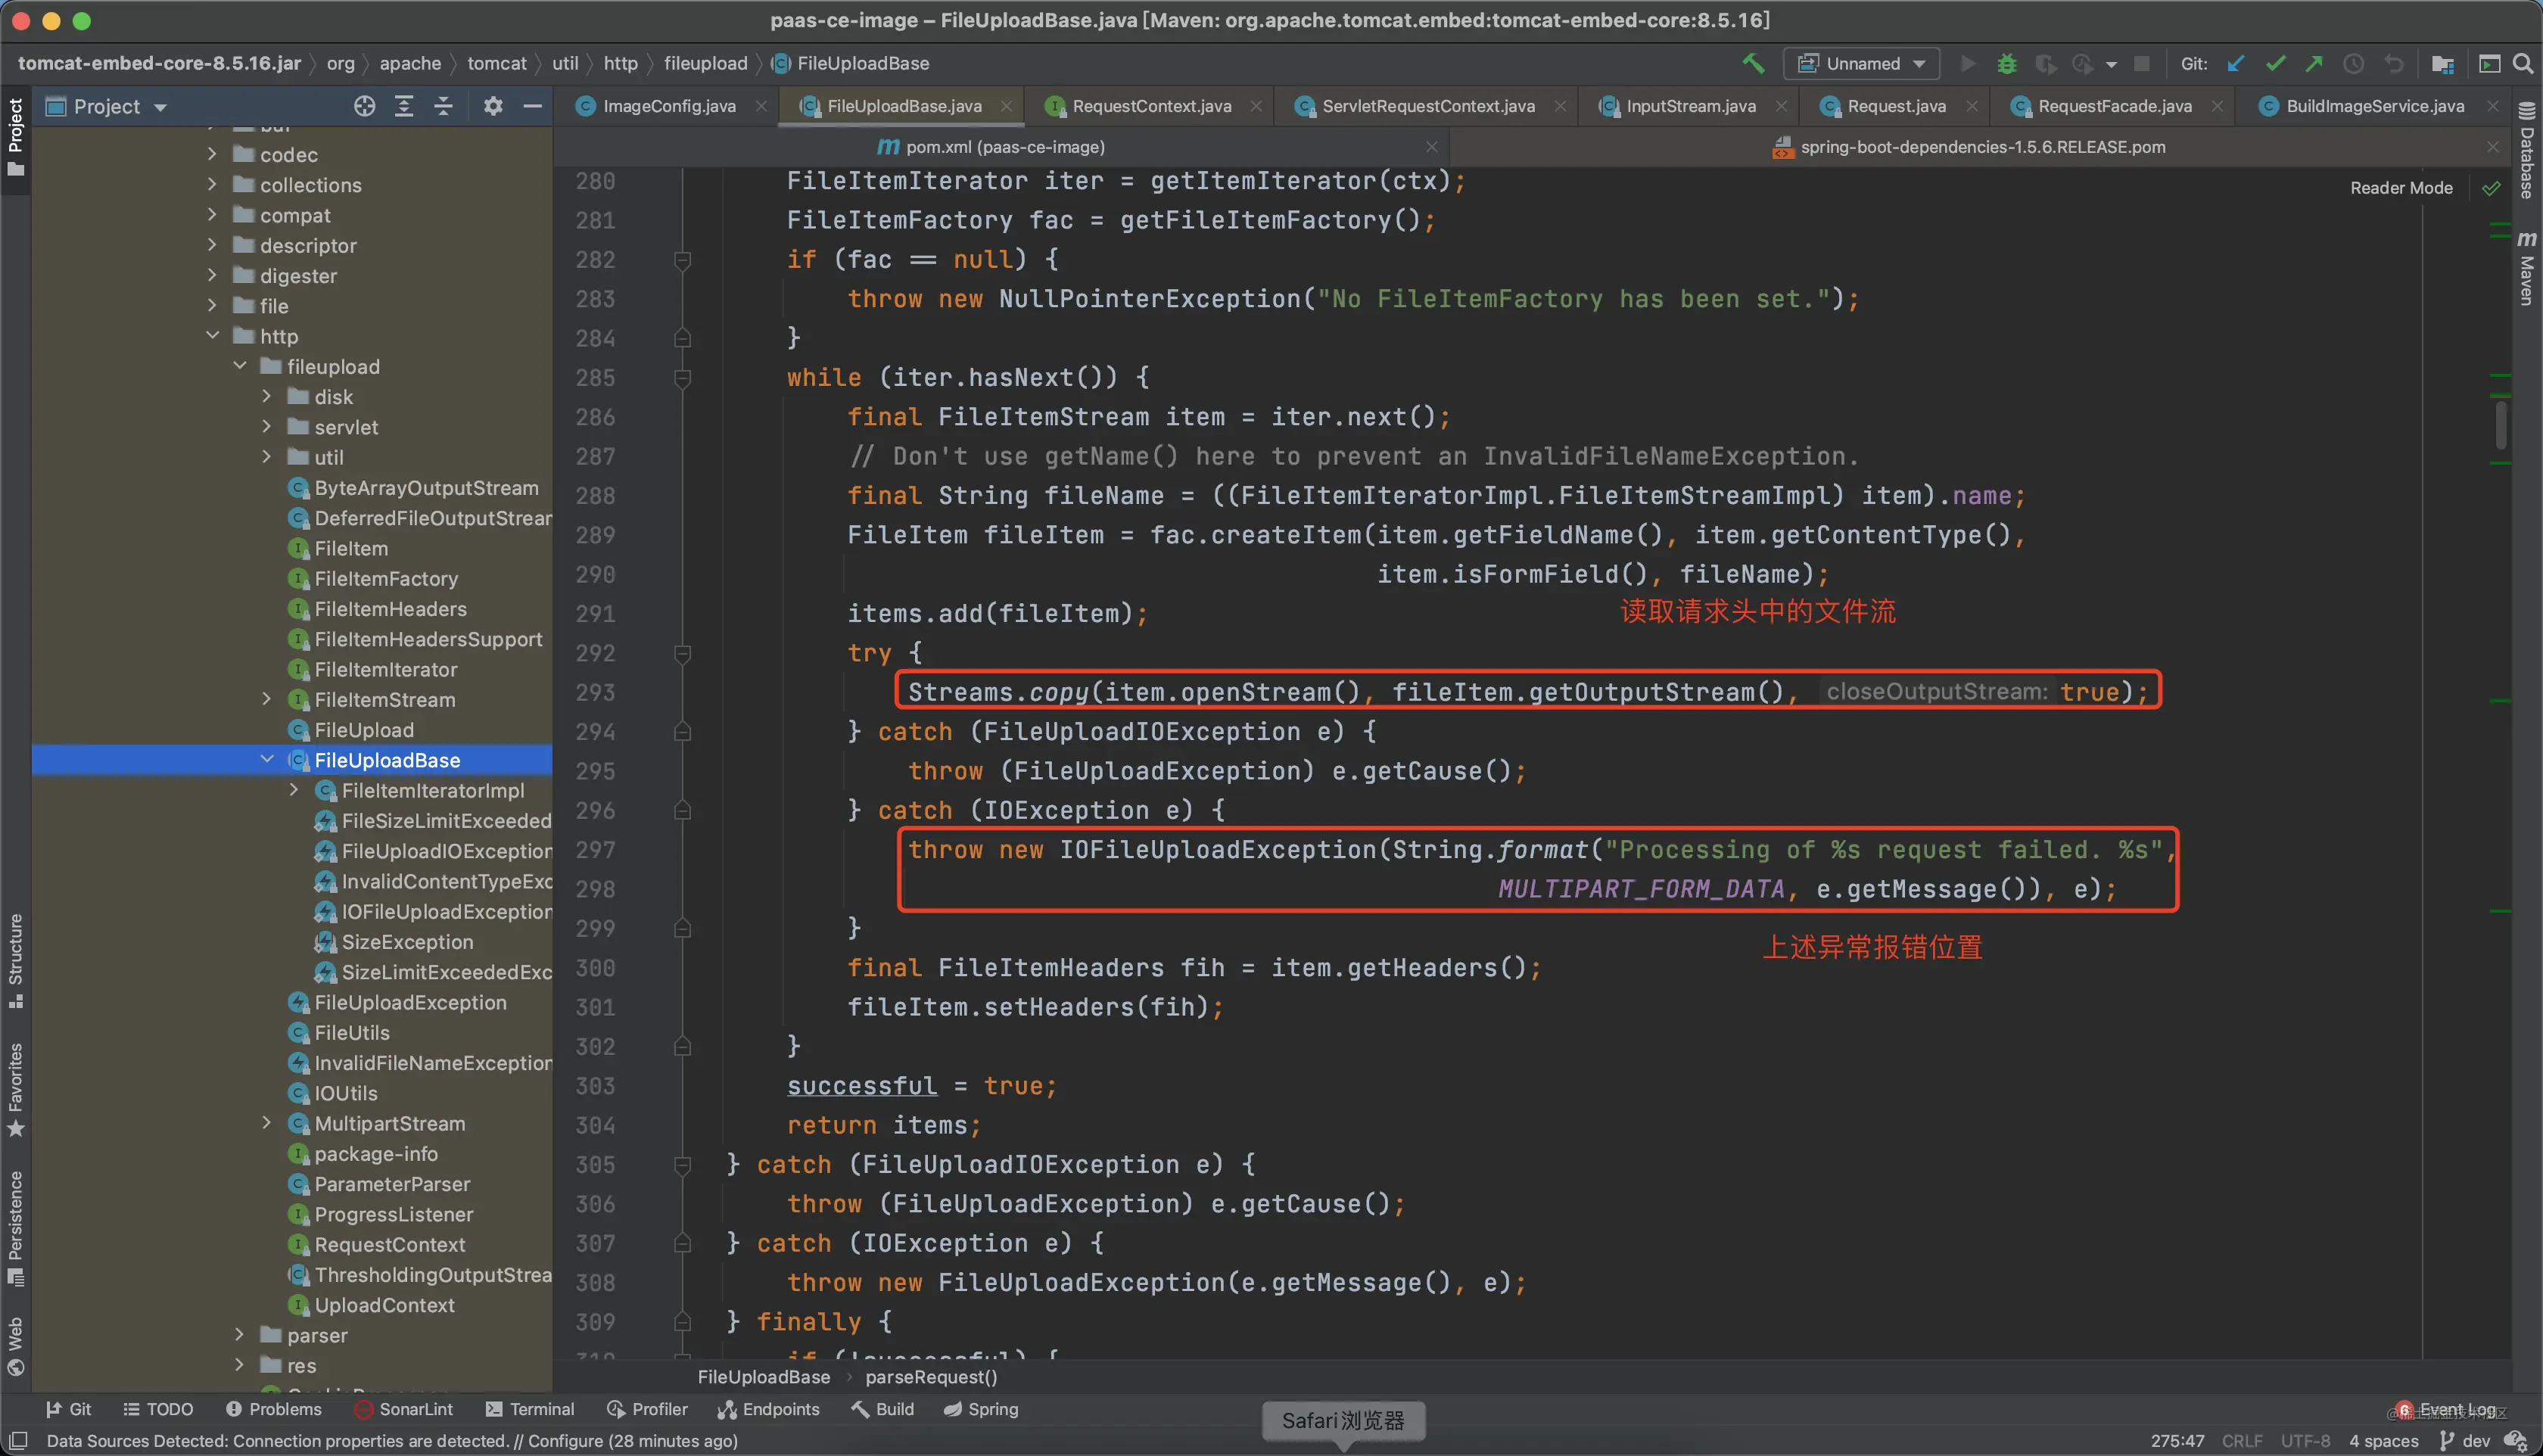Open the SonarLint tool window

[x=404, y=1409]
